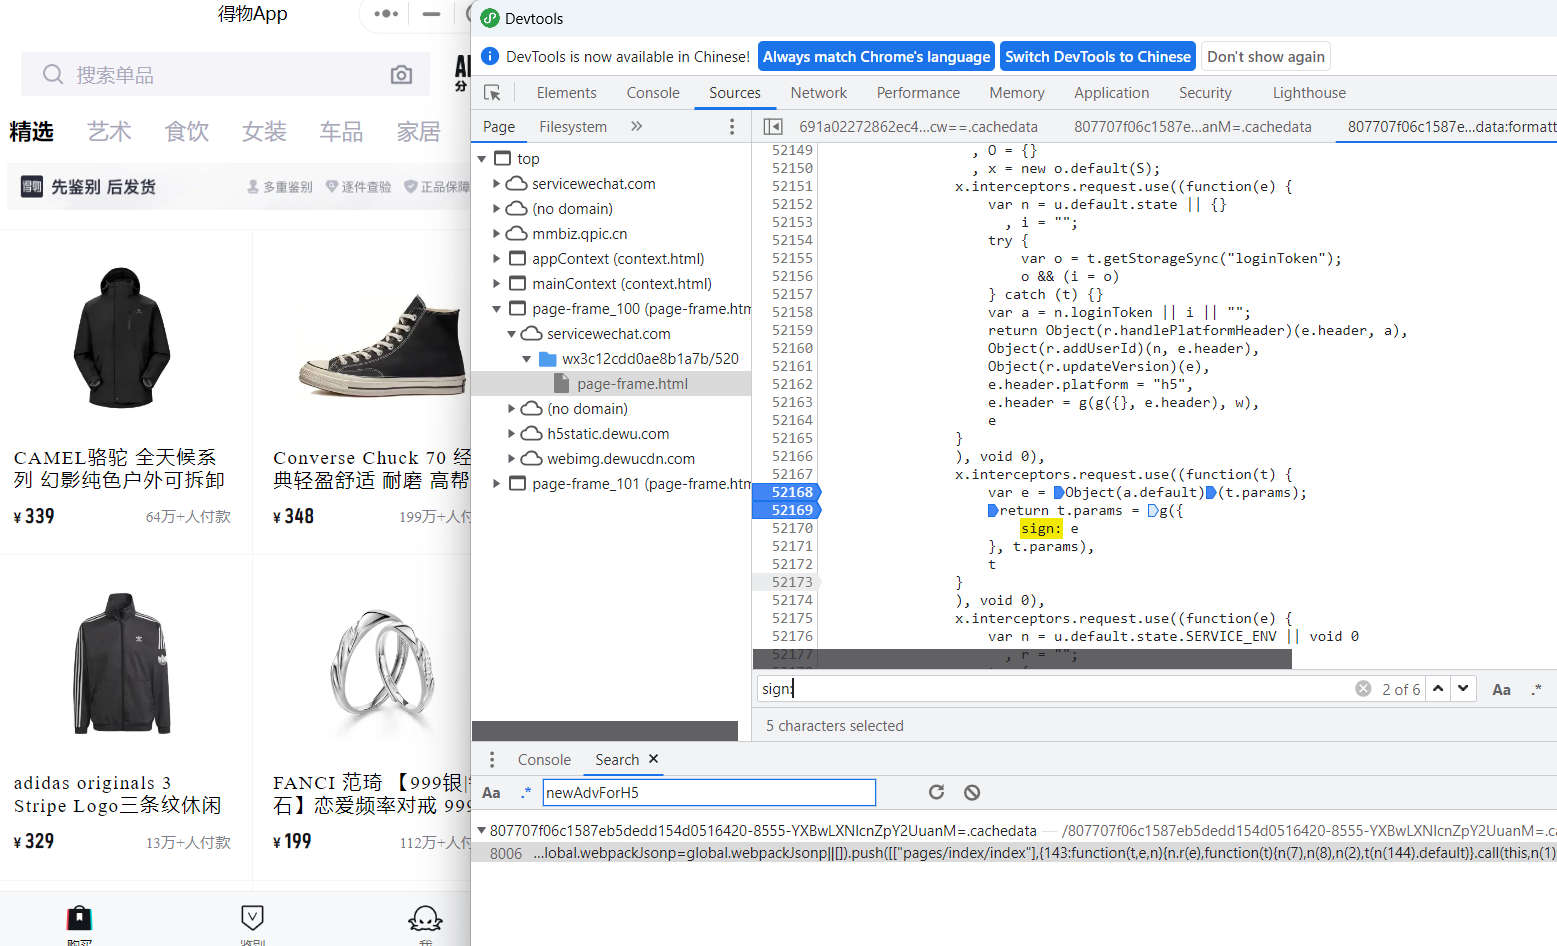Toggle regular expression in Search drawer
Image resolution: width=1557 pixels, height=946 pixels.
click(x=526, y=793)
